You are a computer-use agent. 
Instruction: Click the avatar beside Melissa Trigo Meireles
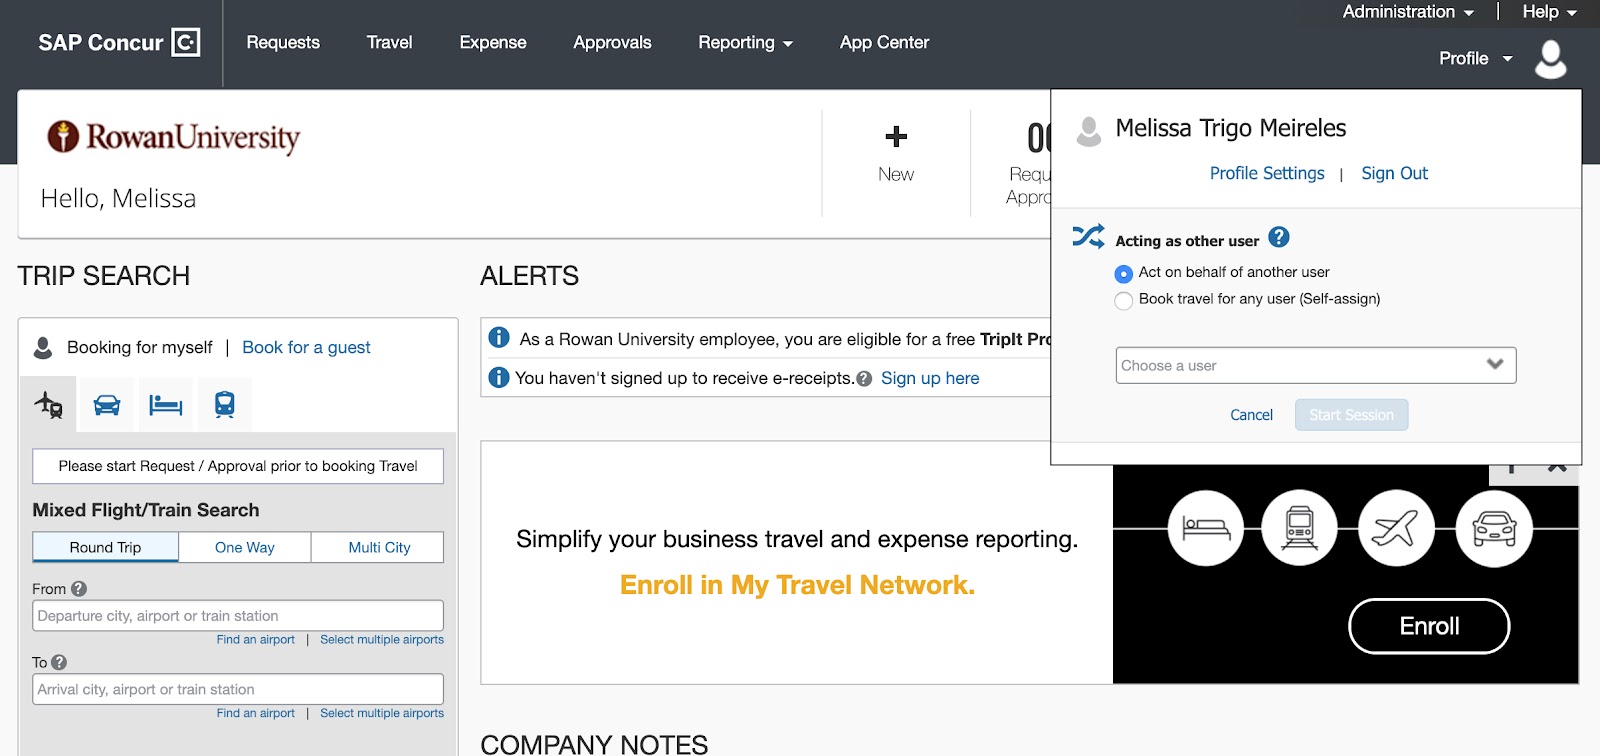[x=1088, y=131]
